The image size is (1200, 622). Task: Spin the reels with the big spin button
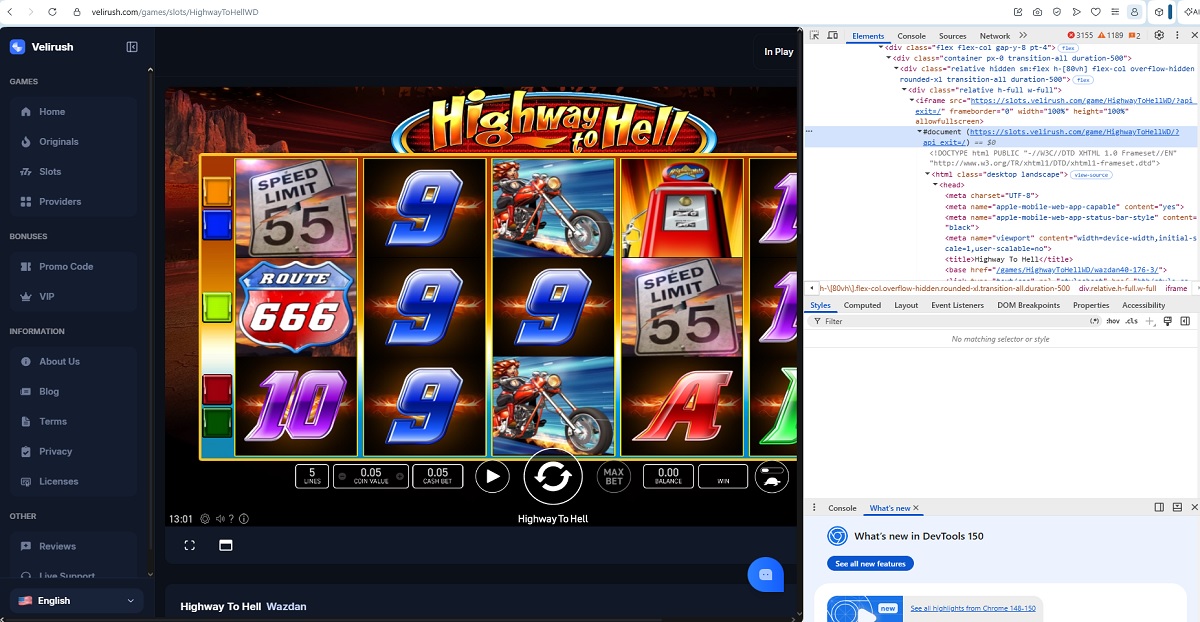coord(553,476)
